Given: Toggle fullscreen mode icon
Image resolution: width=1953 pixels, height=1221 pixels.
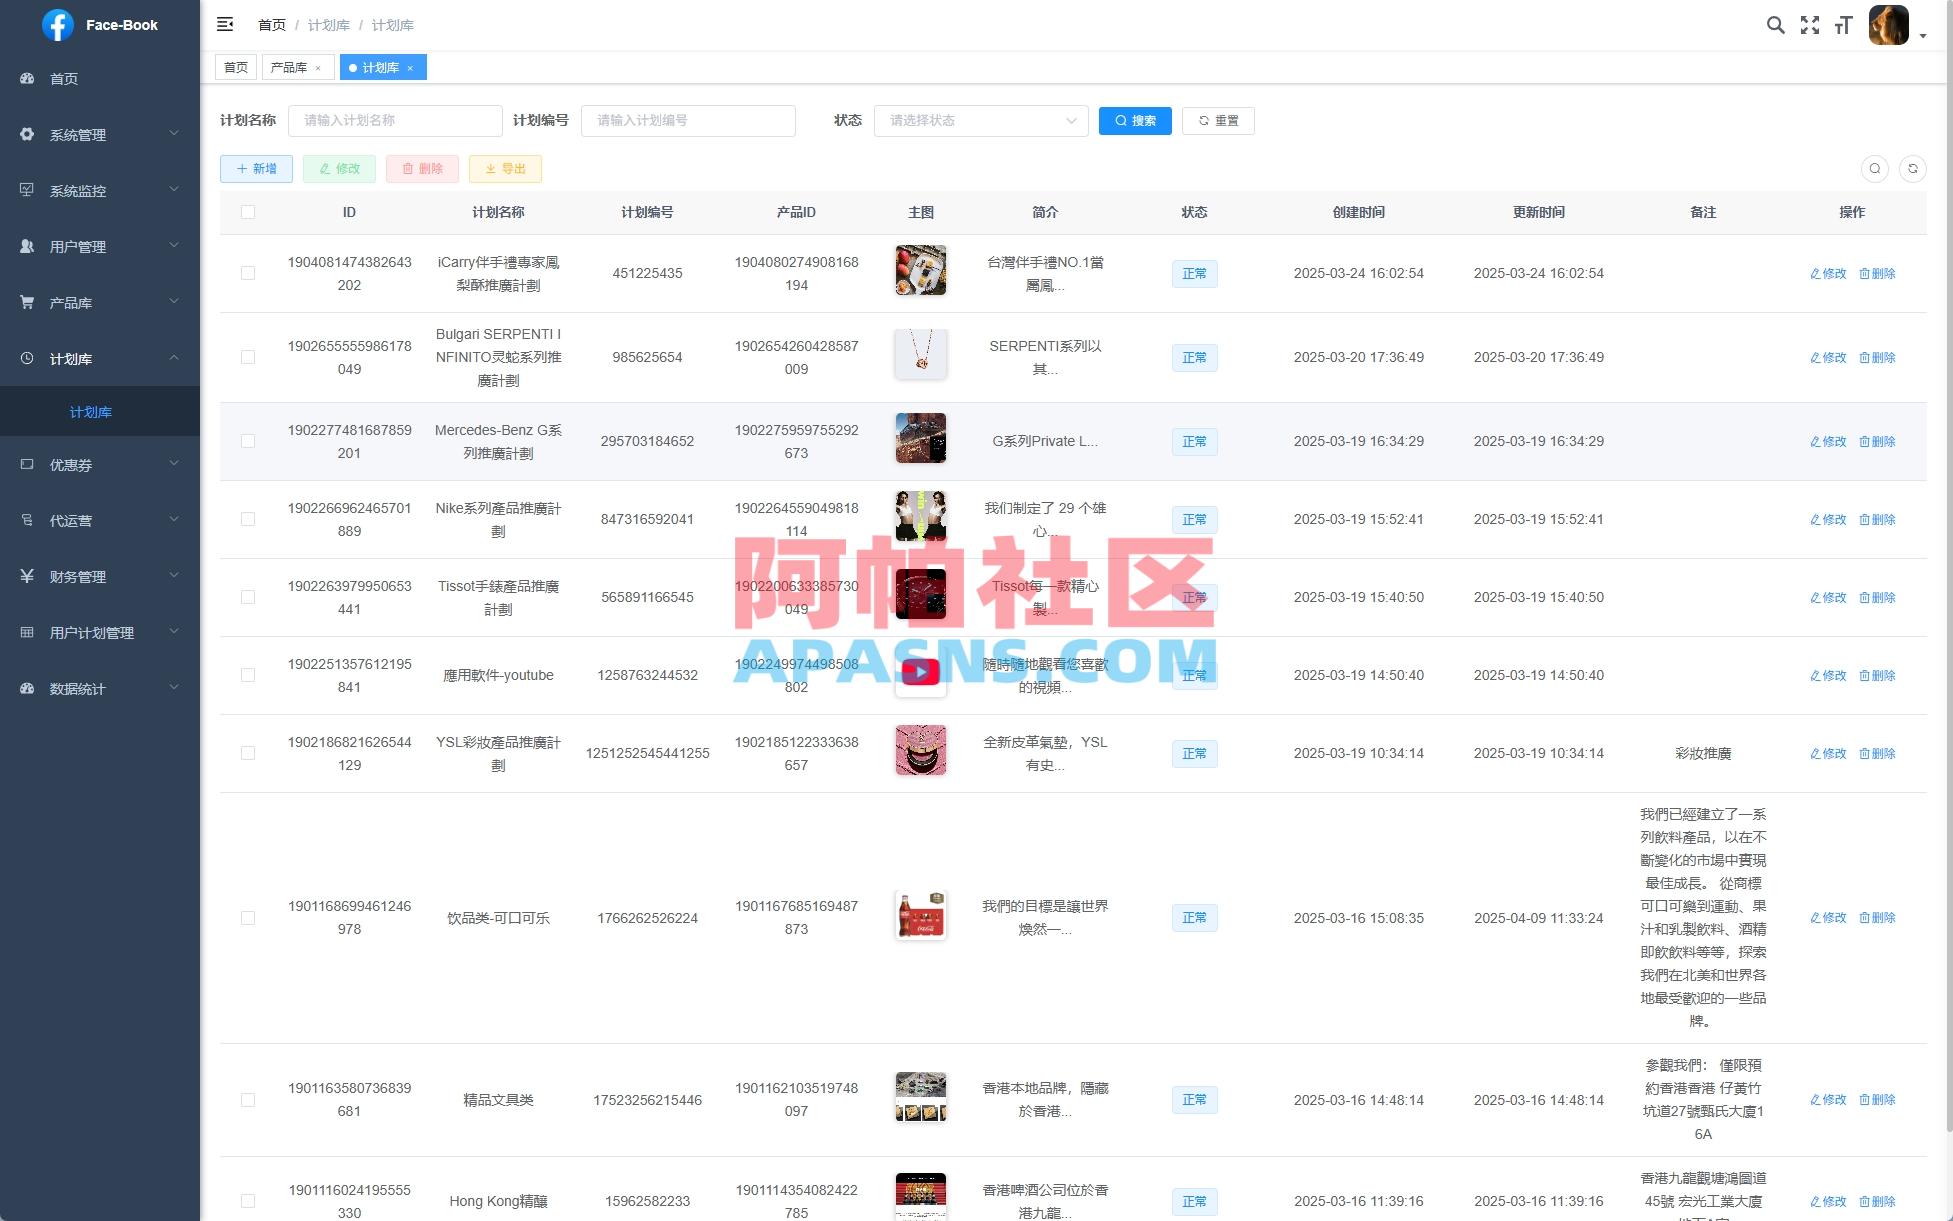Looking at the screenshot, I should click(1810, 25).
